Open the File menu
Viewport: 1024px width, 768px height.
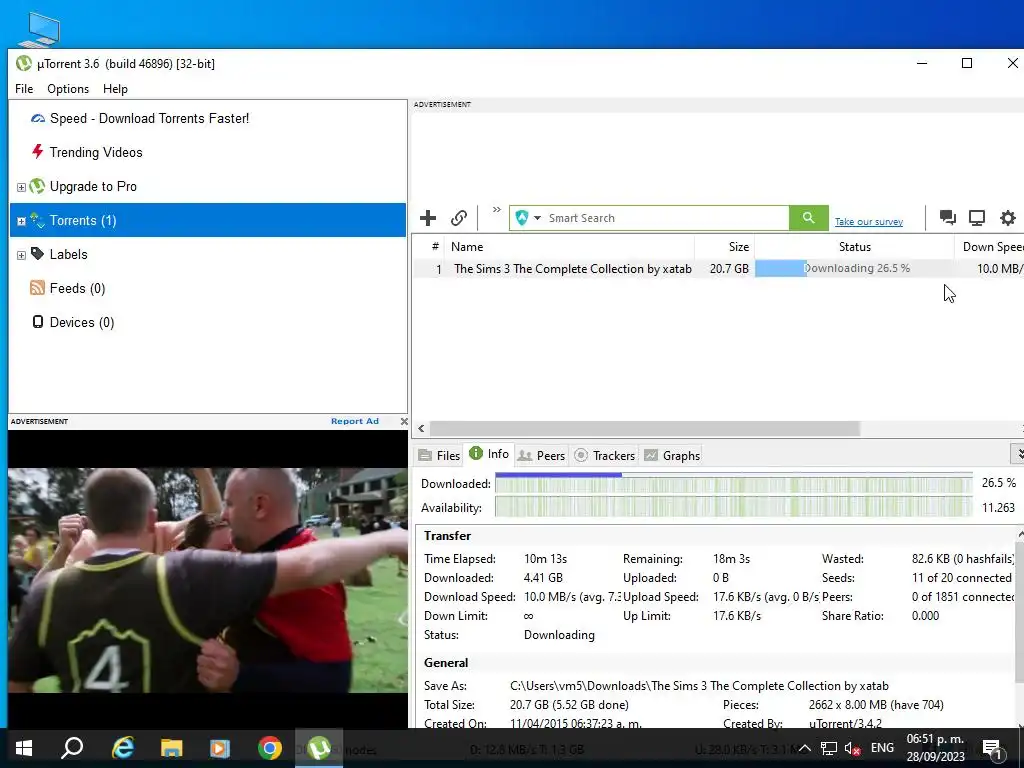pyautogui.click(x=24, y=89)
